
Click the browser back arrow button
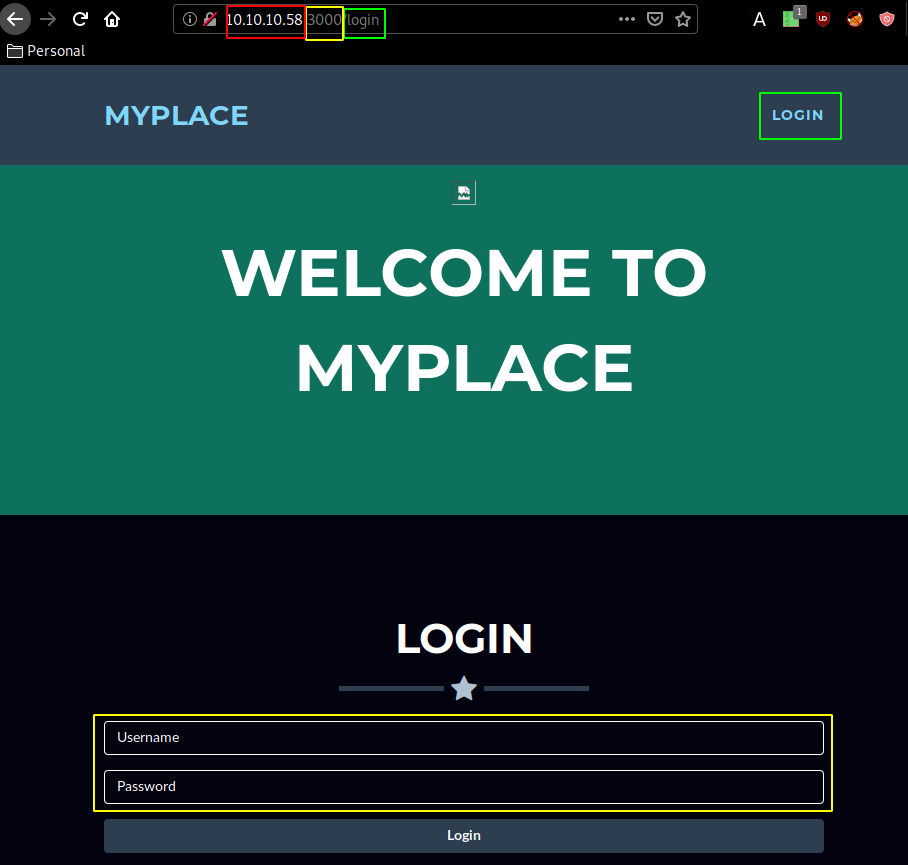coord(16,19)
